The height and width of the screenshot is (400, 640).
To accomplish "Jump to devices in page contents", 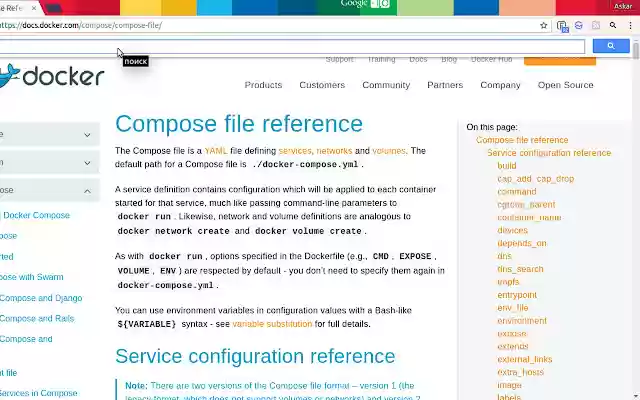I will pyautogui.click(x=513, y=230).
